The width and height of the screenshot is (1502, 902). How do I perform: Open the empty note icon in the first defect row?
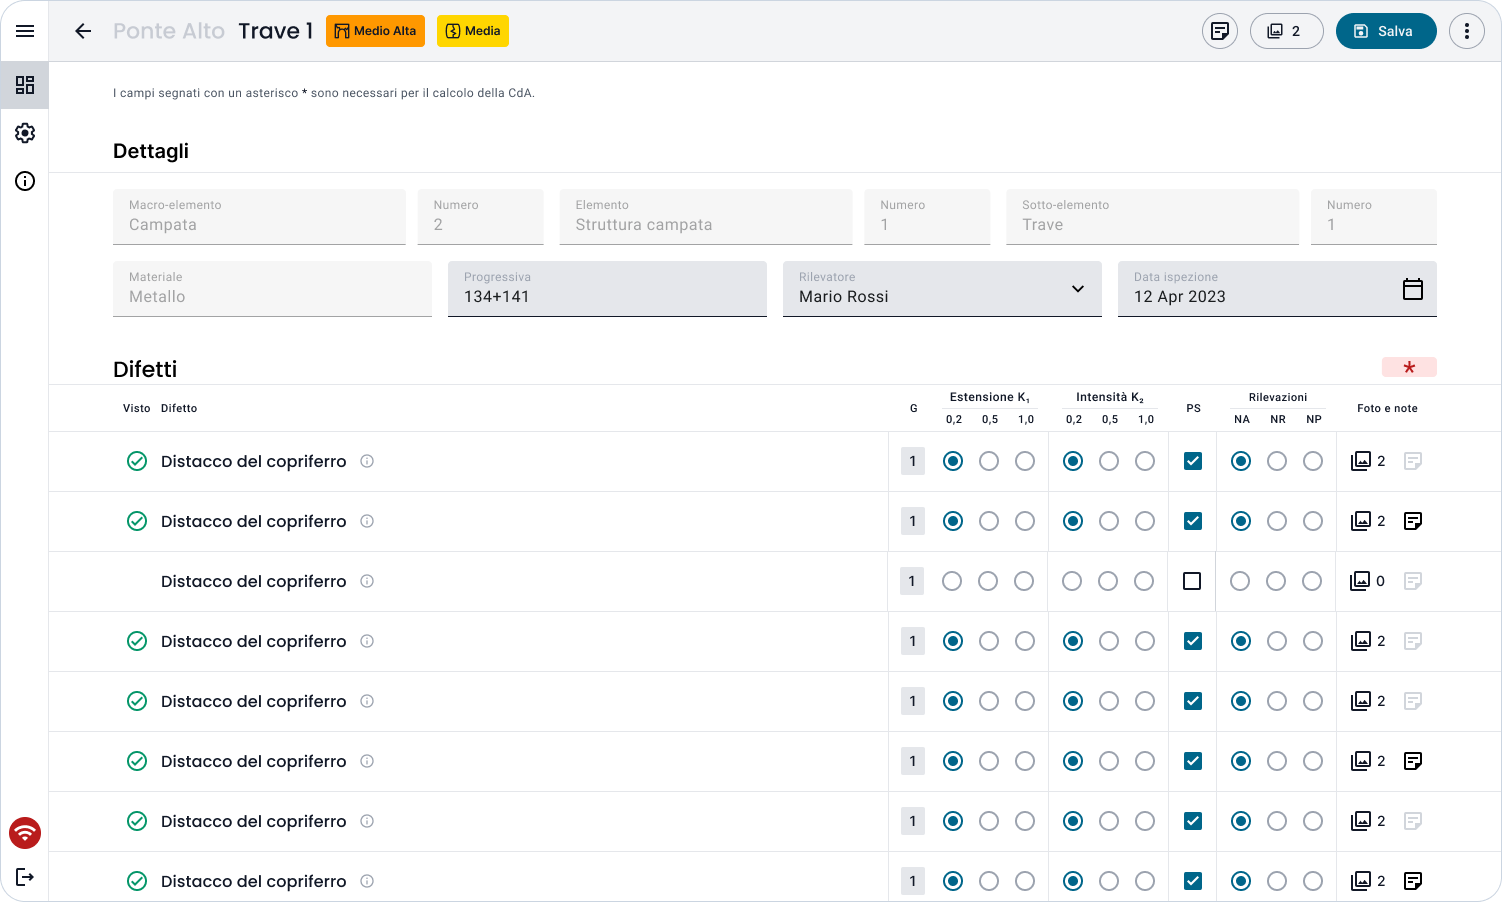pyautogui.click(x=1413, y=461)
